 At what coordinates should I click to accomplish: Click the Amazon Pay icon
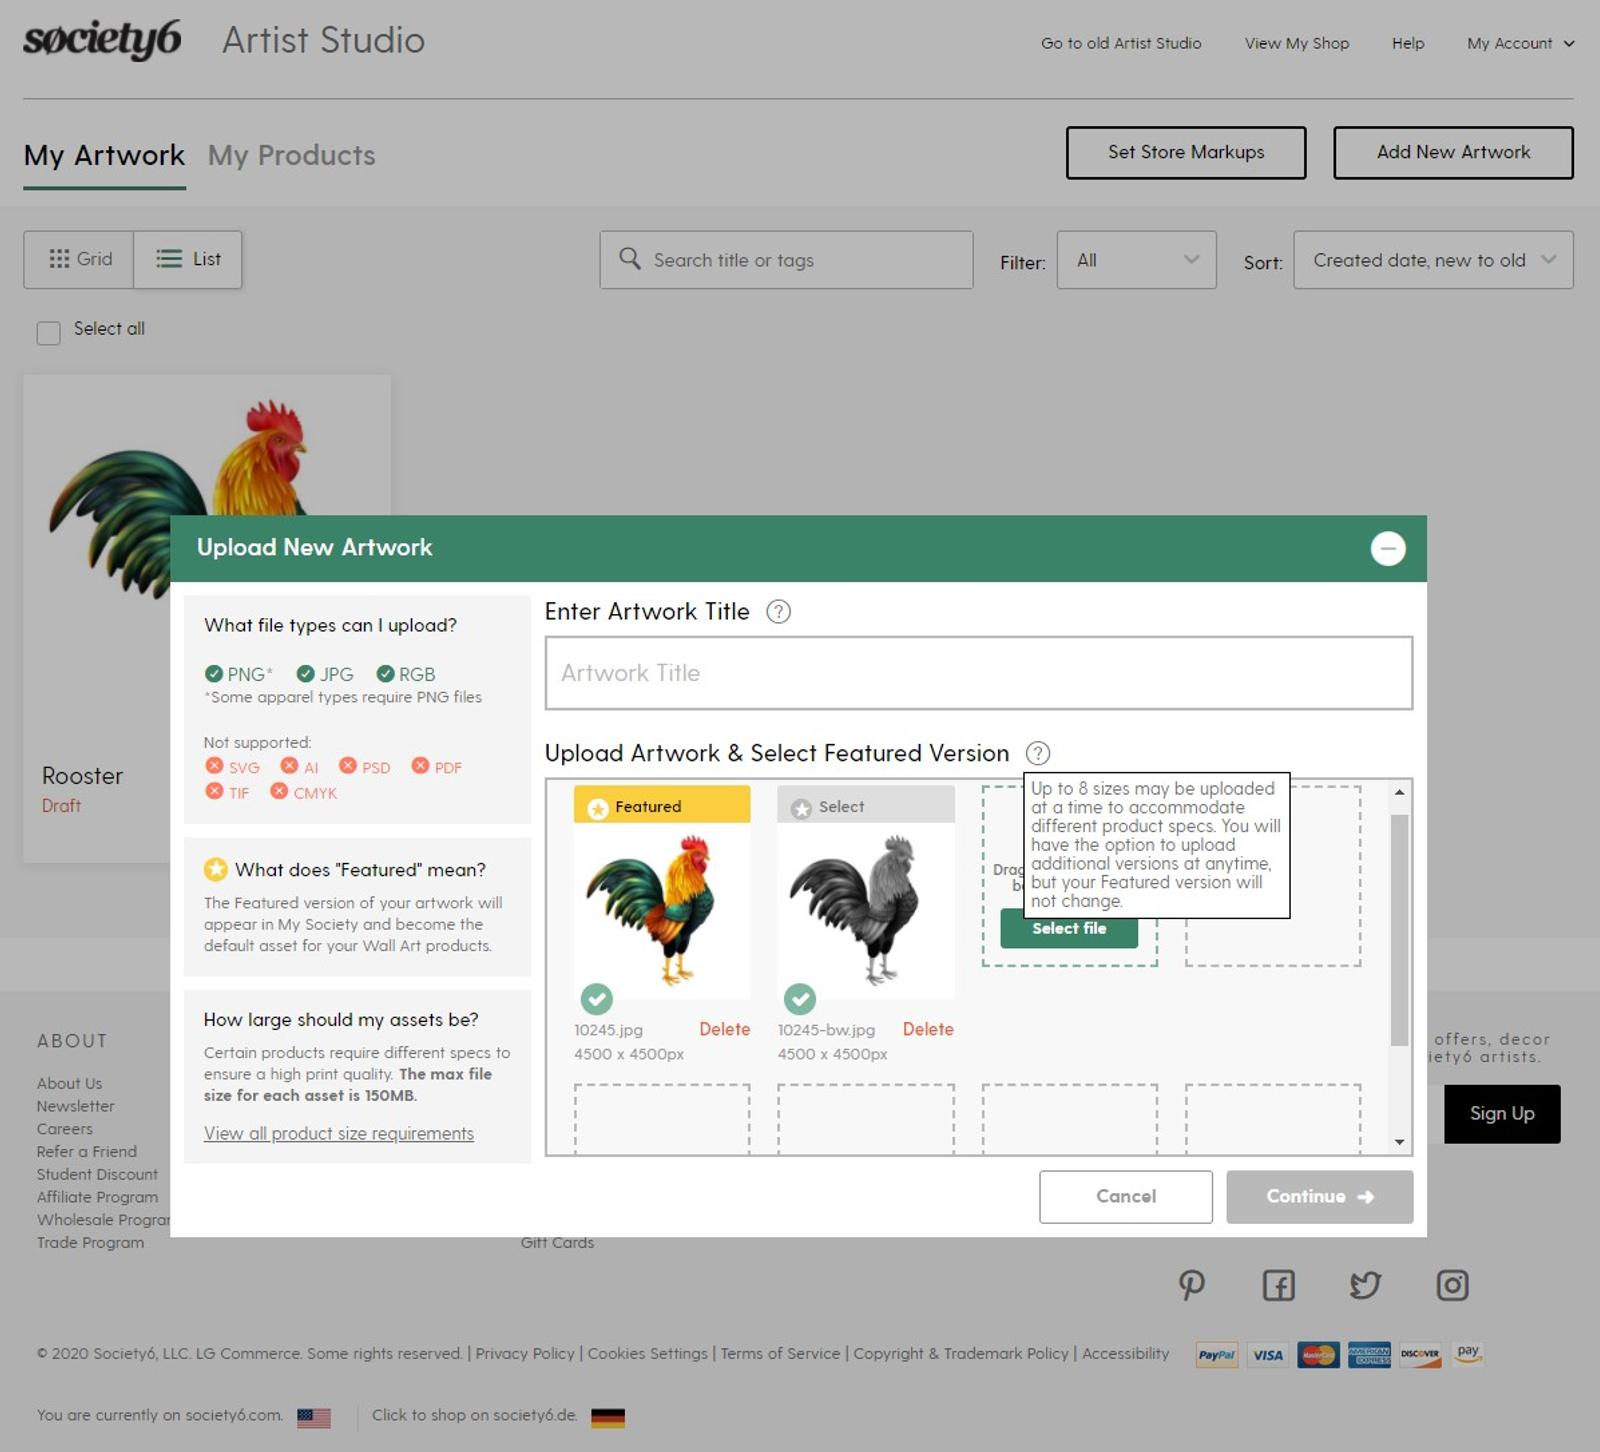(1468, 1354)
